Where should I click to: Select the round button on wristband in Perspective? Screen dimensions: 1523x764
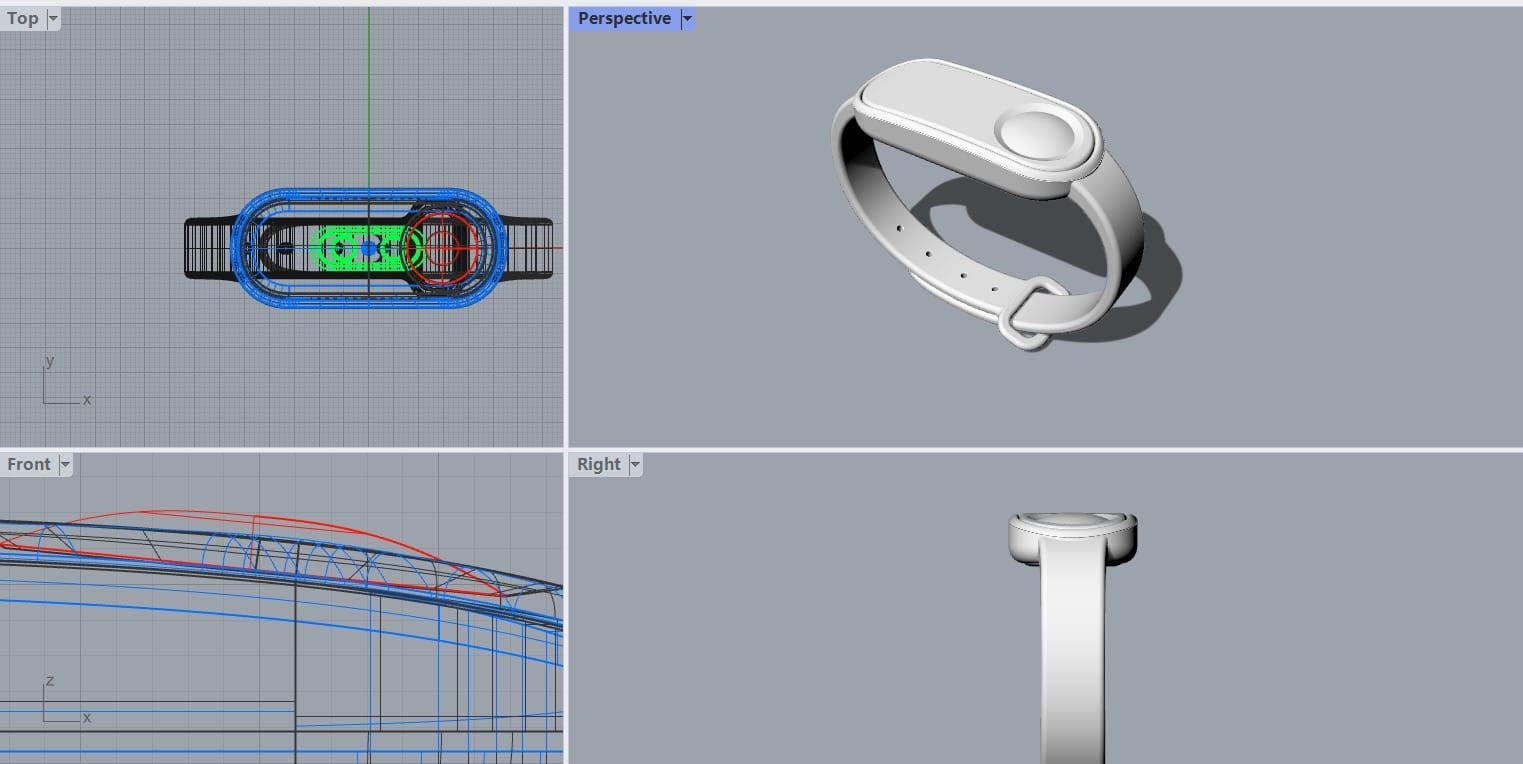[1038, 135]
